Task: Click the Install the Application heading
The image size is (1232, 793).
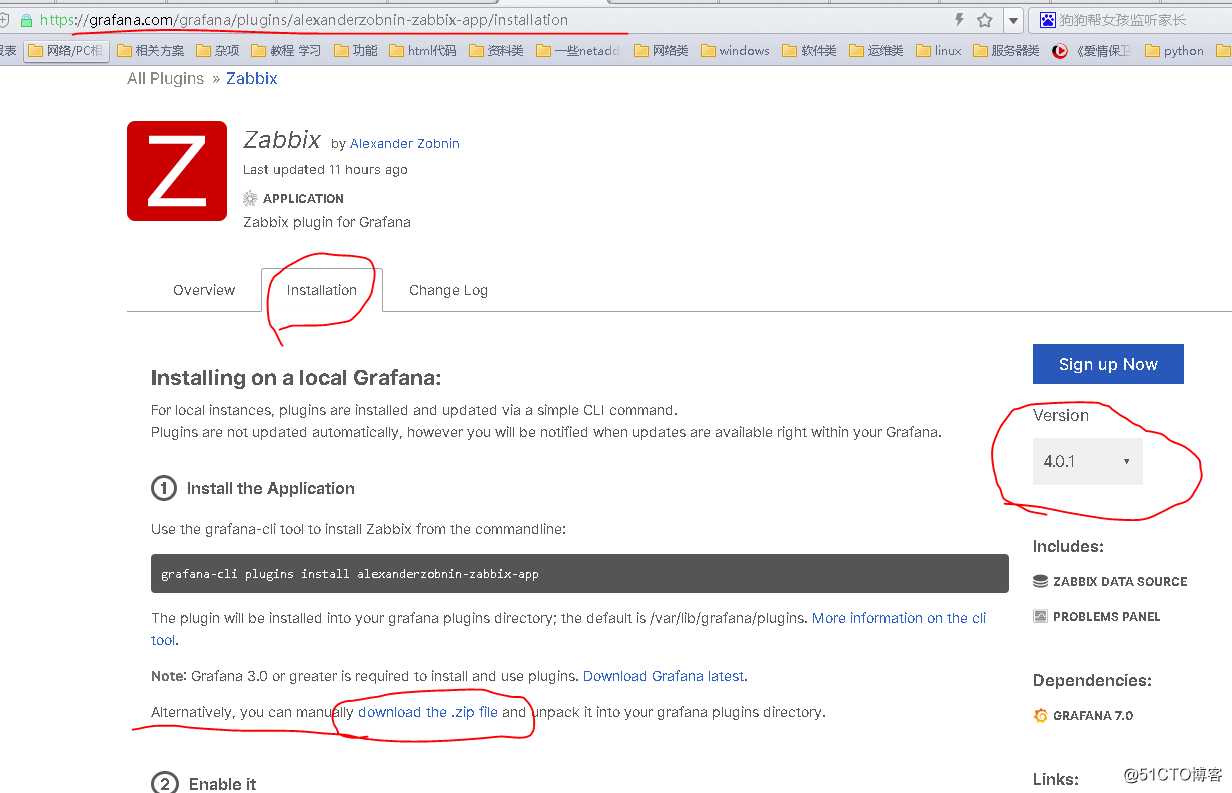Action: 271,488
